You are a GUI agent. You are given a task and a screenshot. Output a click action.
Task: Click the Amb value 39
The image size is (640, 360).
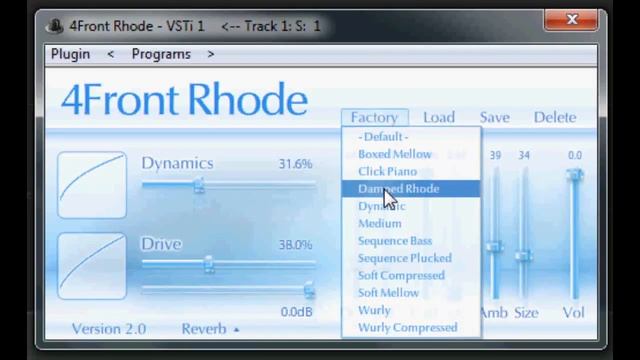(x=495, y=155)
